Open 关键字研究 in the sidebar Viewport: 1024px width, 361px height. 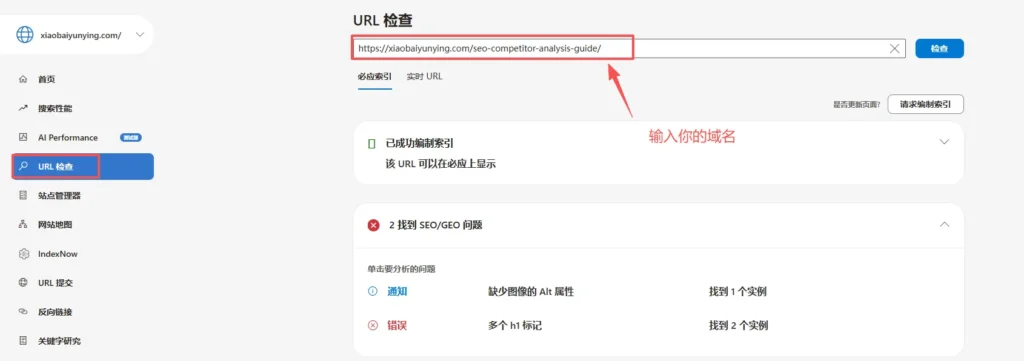coord(59,341)
